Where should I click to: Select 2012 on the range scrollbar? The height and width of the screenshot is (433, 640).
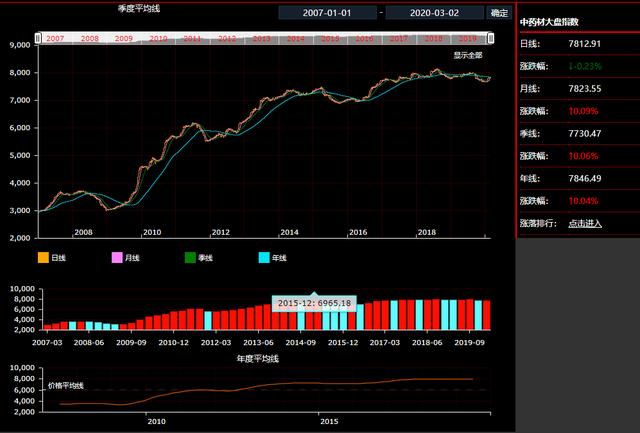pyautogui.click(x=227, y=38)
